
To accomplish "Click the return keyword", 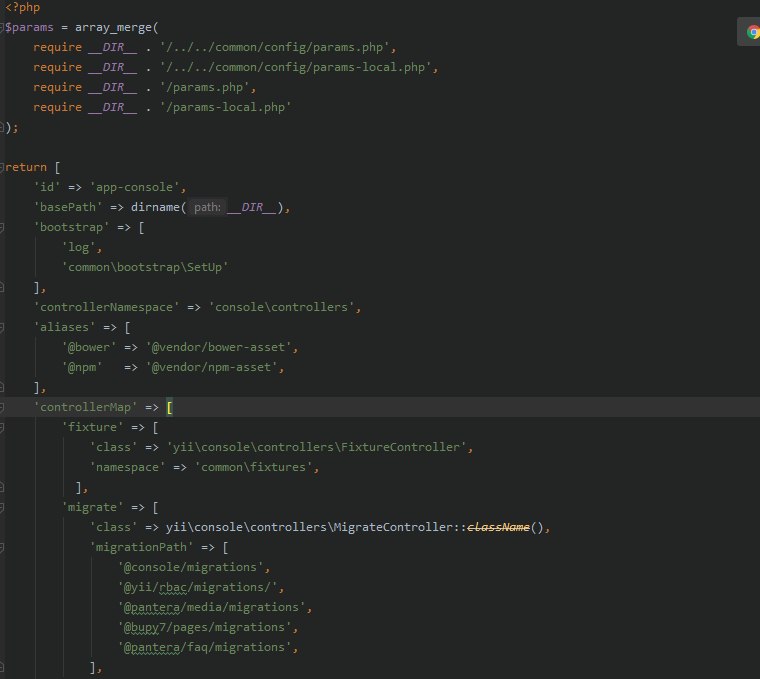I will 26,167.
